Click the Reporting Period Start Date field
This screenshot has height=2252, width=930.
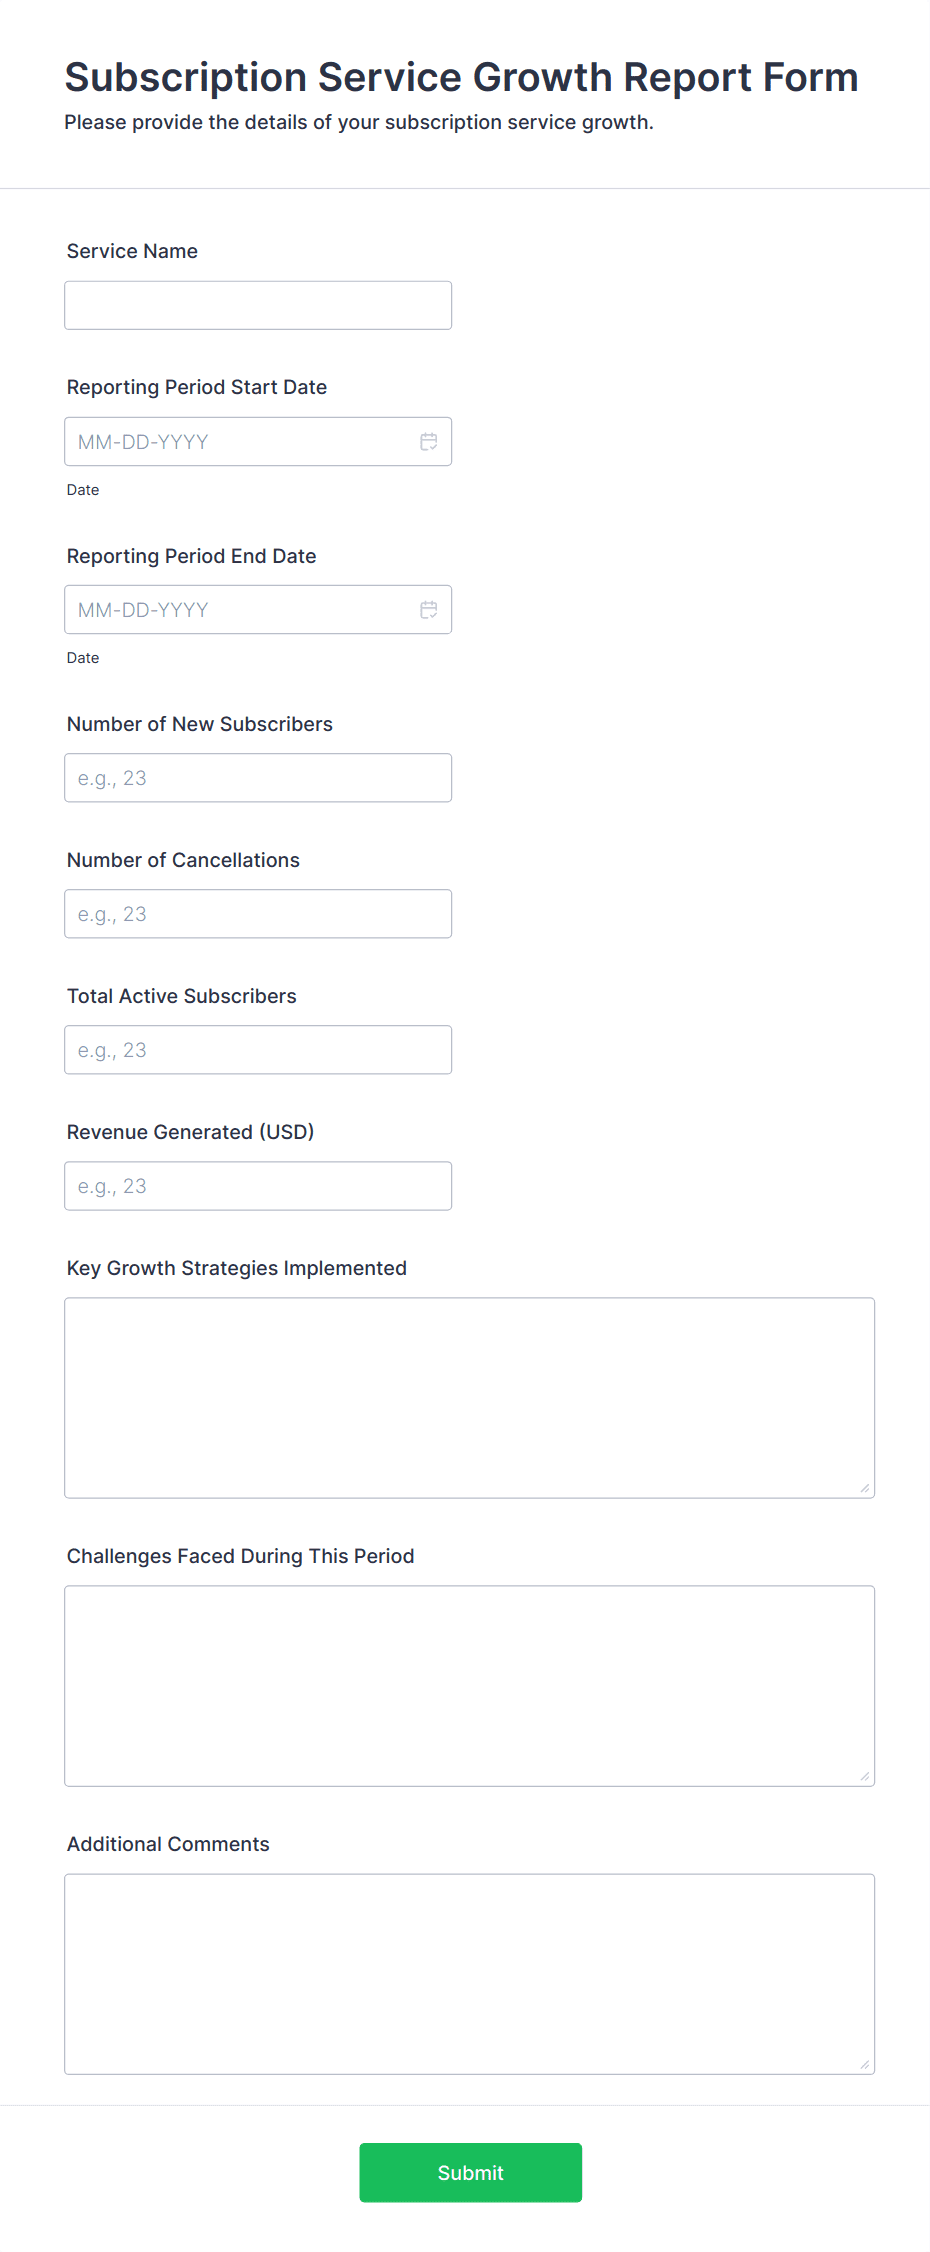[x=240, y=442]
